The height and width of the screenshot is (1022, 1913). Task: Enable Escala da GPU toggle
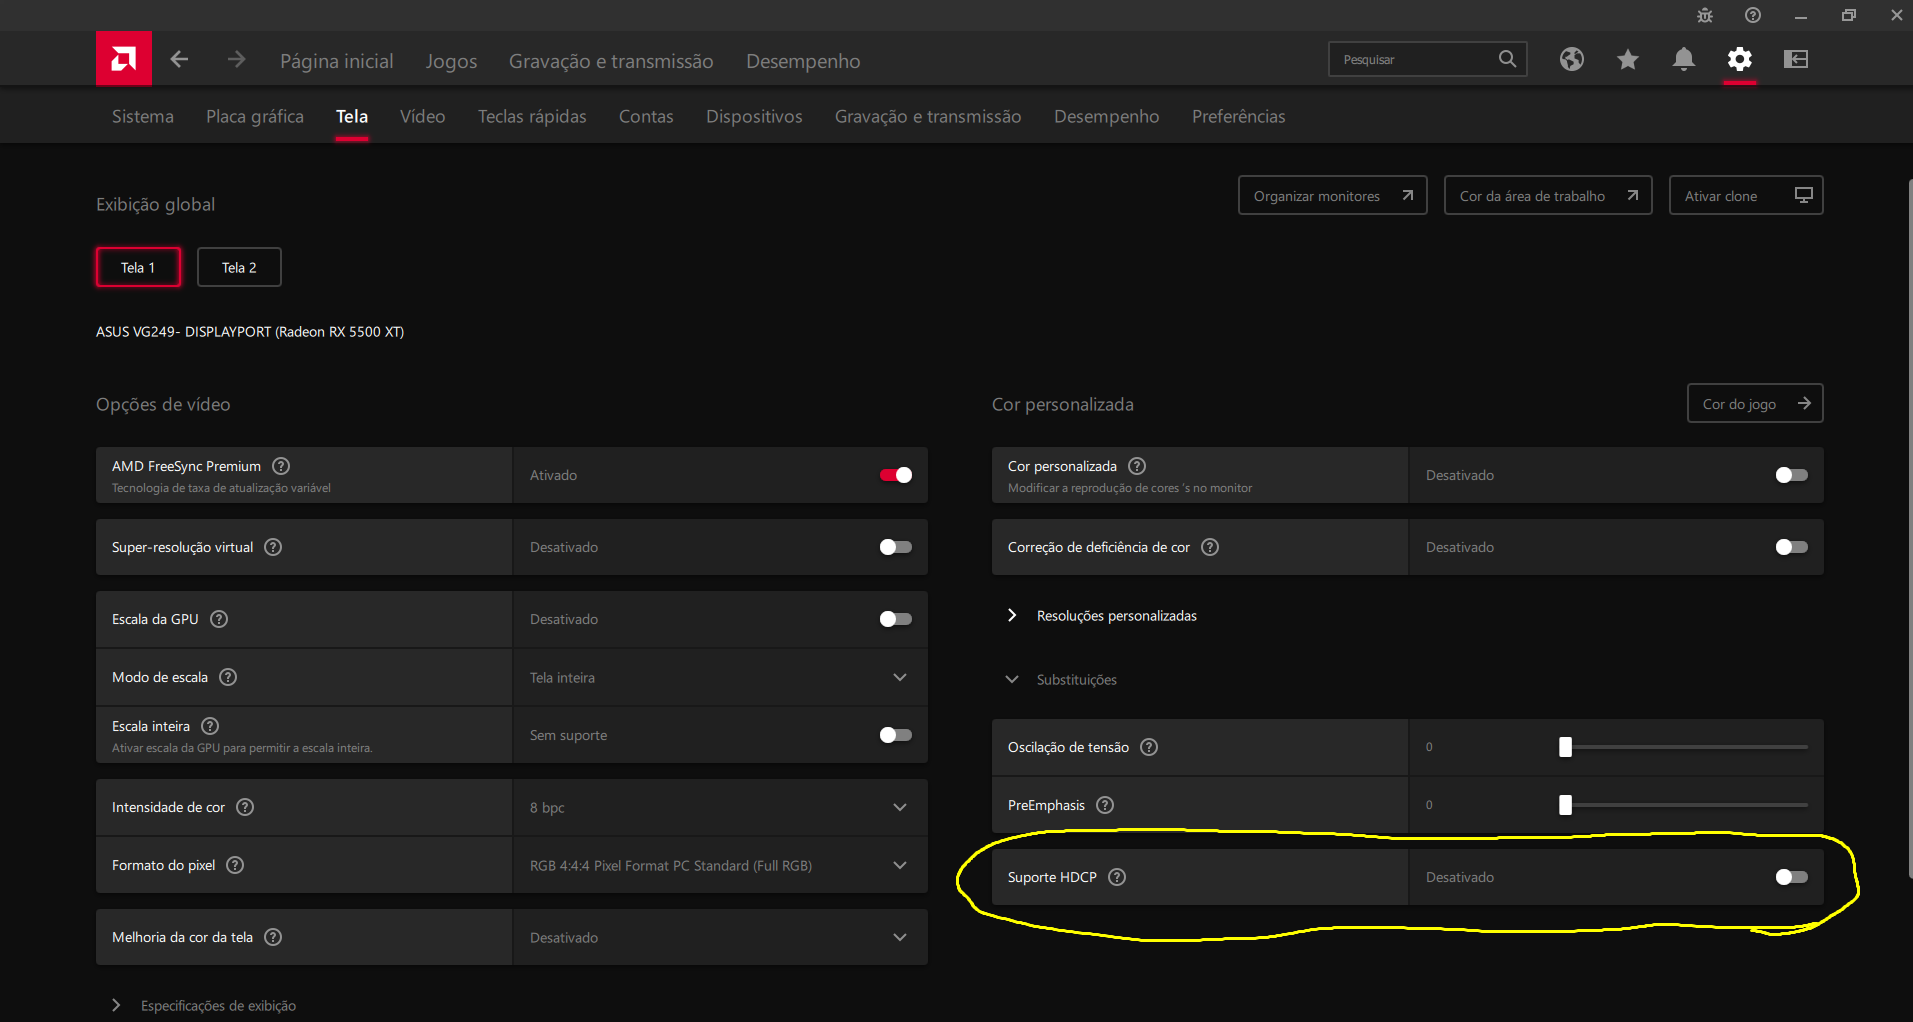[x=896, y=619]
